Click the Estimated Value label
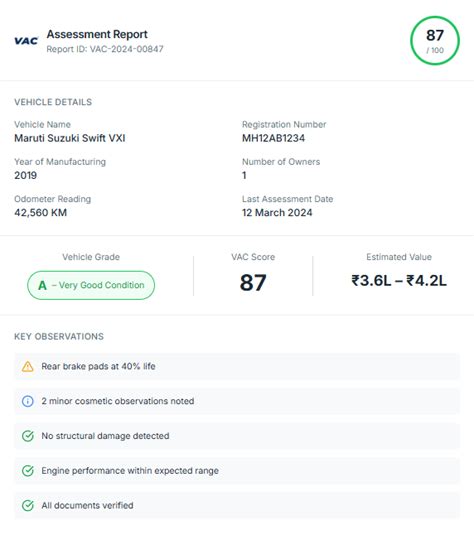Screen dimensions: 474x535 pos(399,257)
